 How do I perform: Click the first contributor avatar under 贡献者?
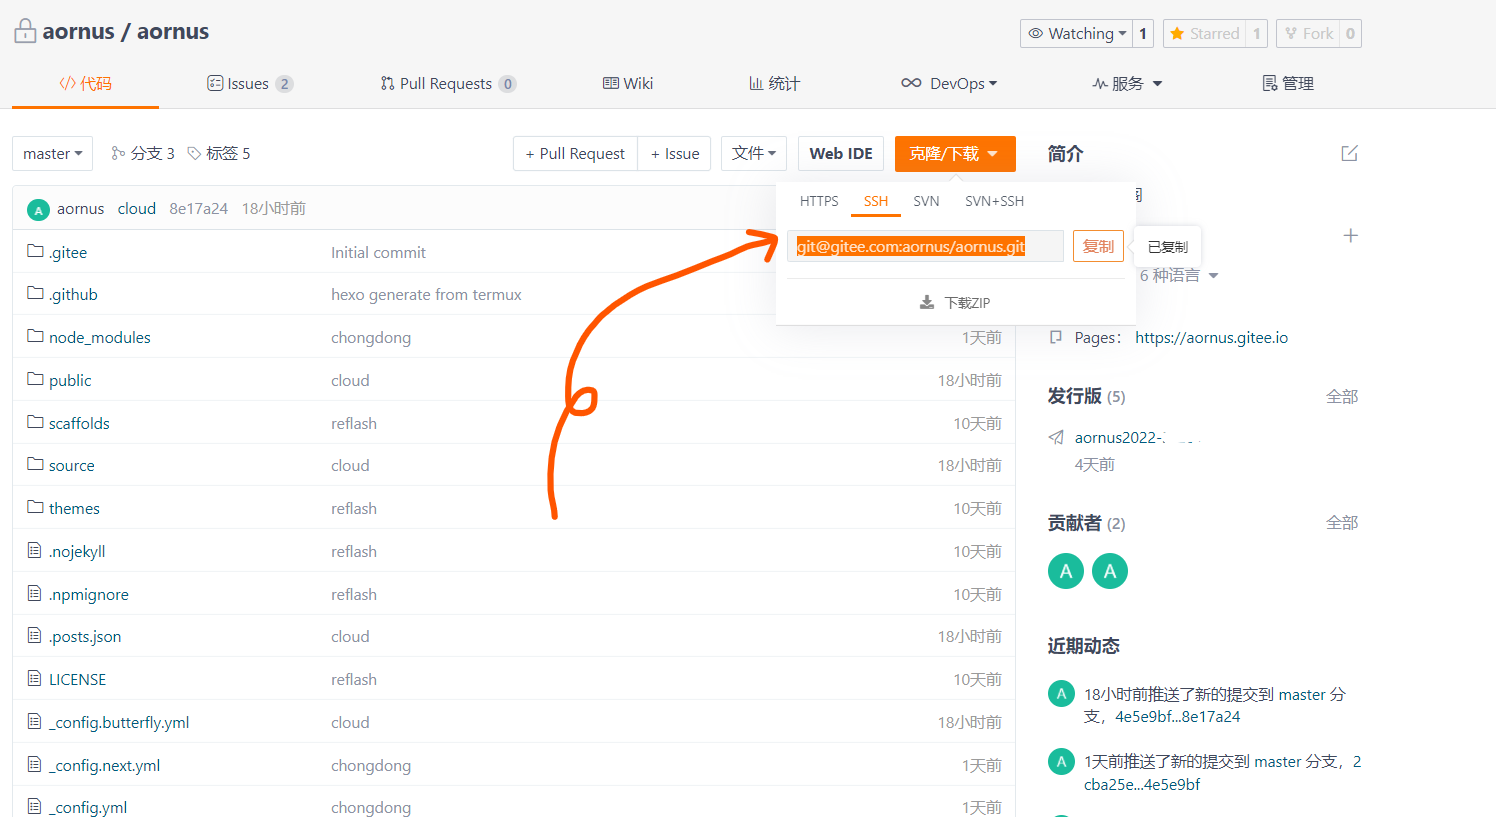click(1065, 571)
